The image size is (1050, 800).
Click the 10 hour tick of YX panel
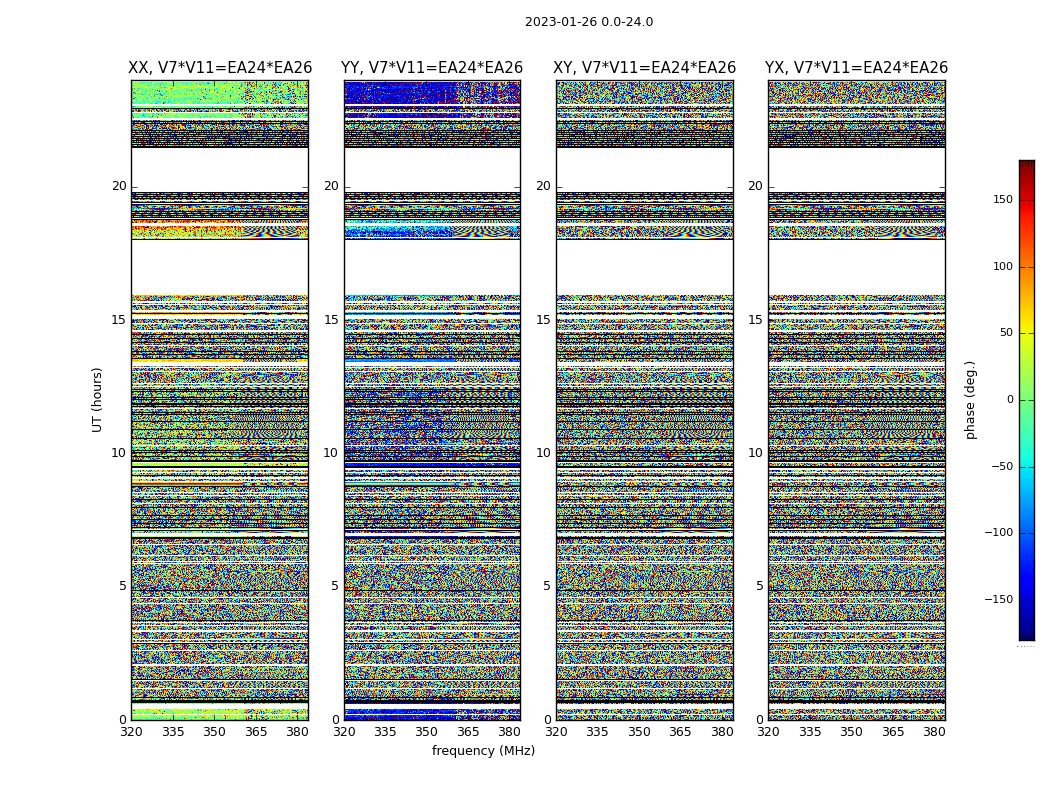click(x=756, y=453)
